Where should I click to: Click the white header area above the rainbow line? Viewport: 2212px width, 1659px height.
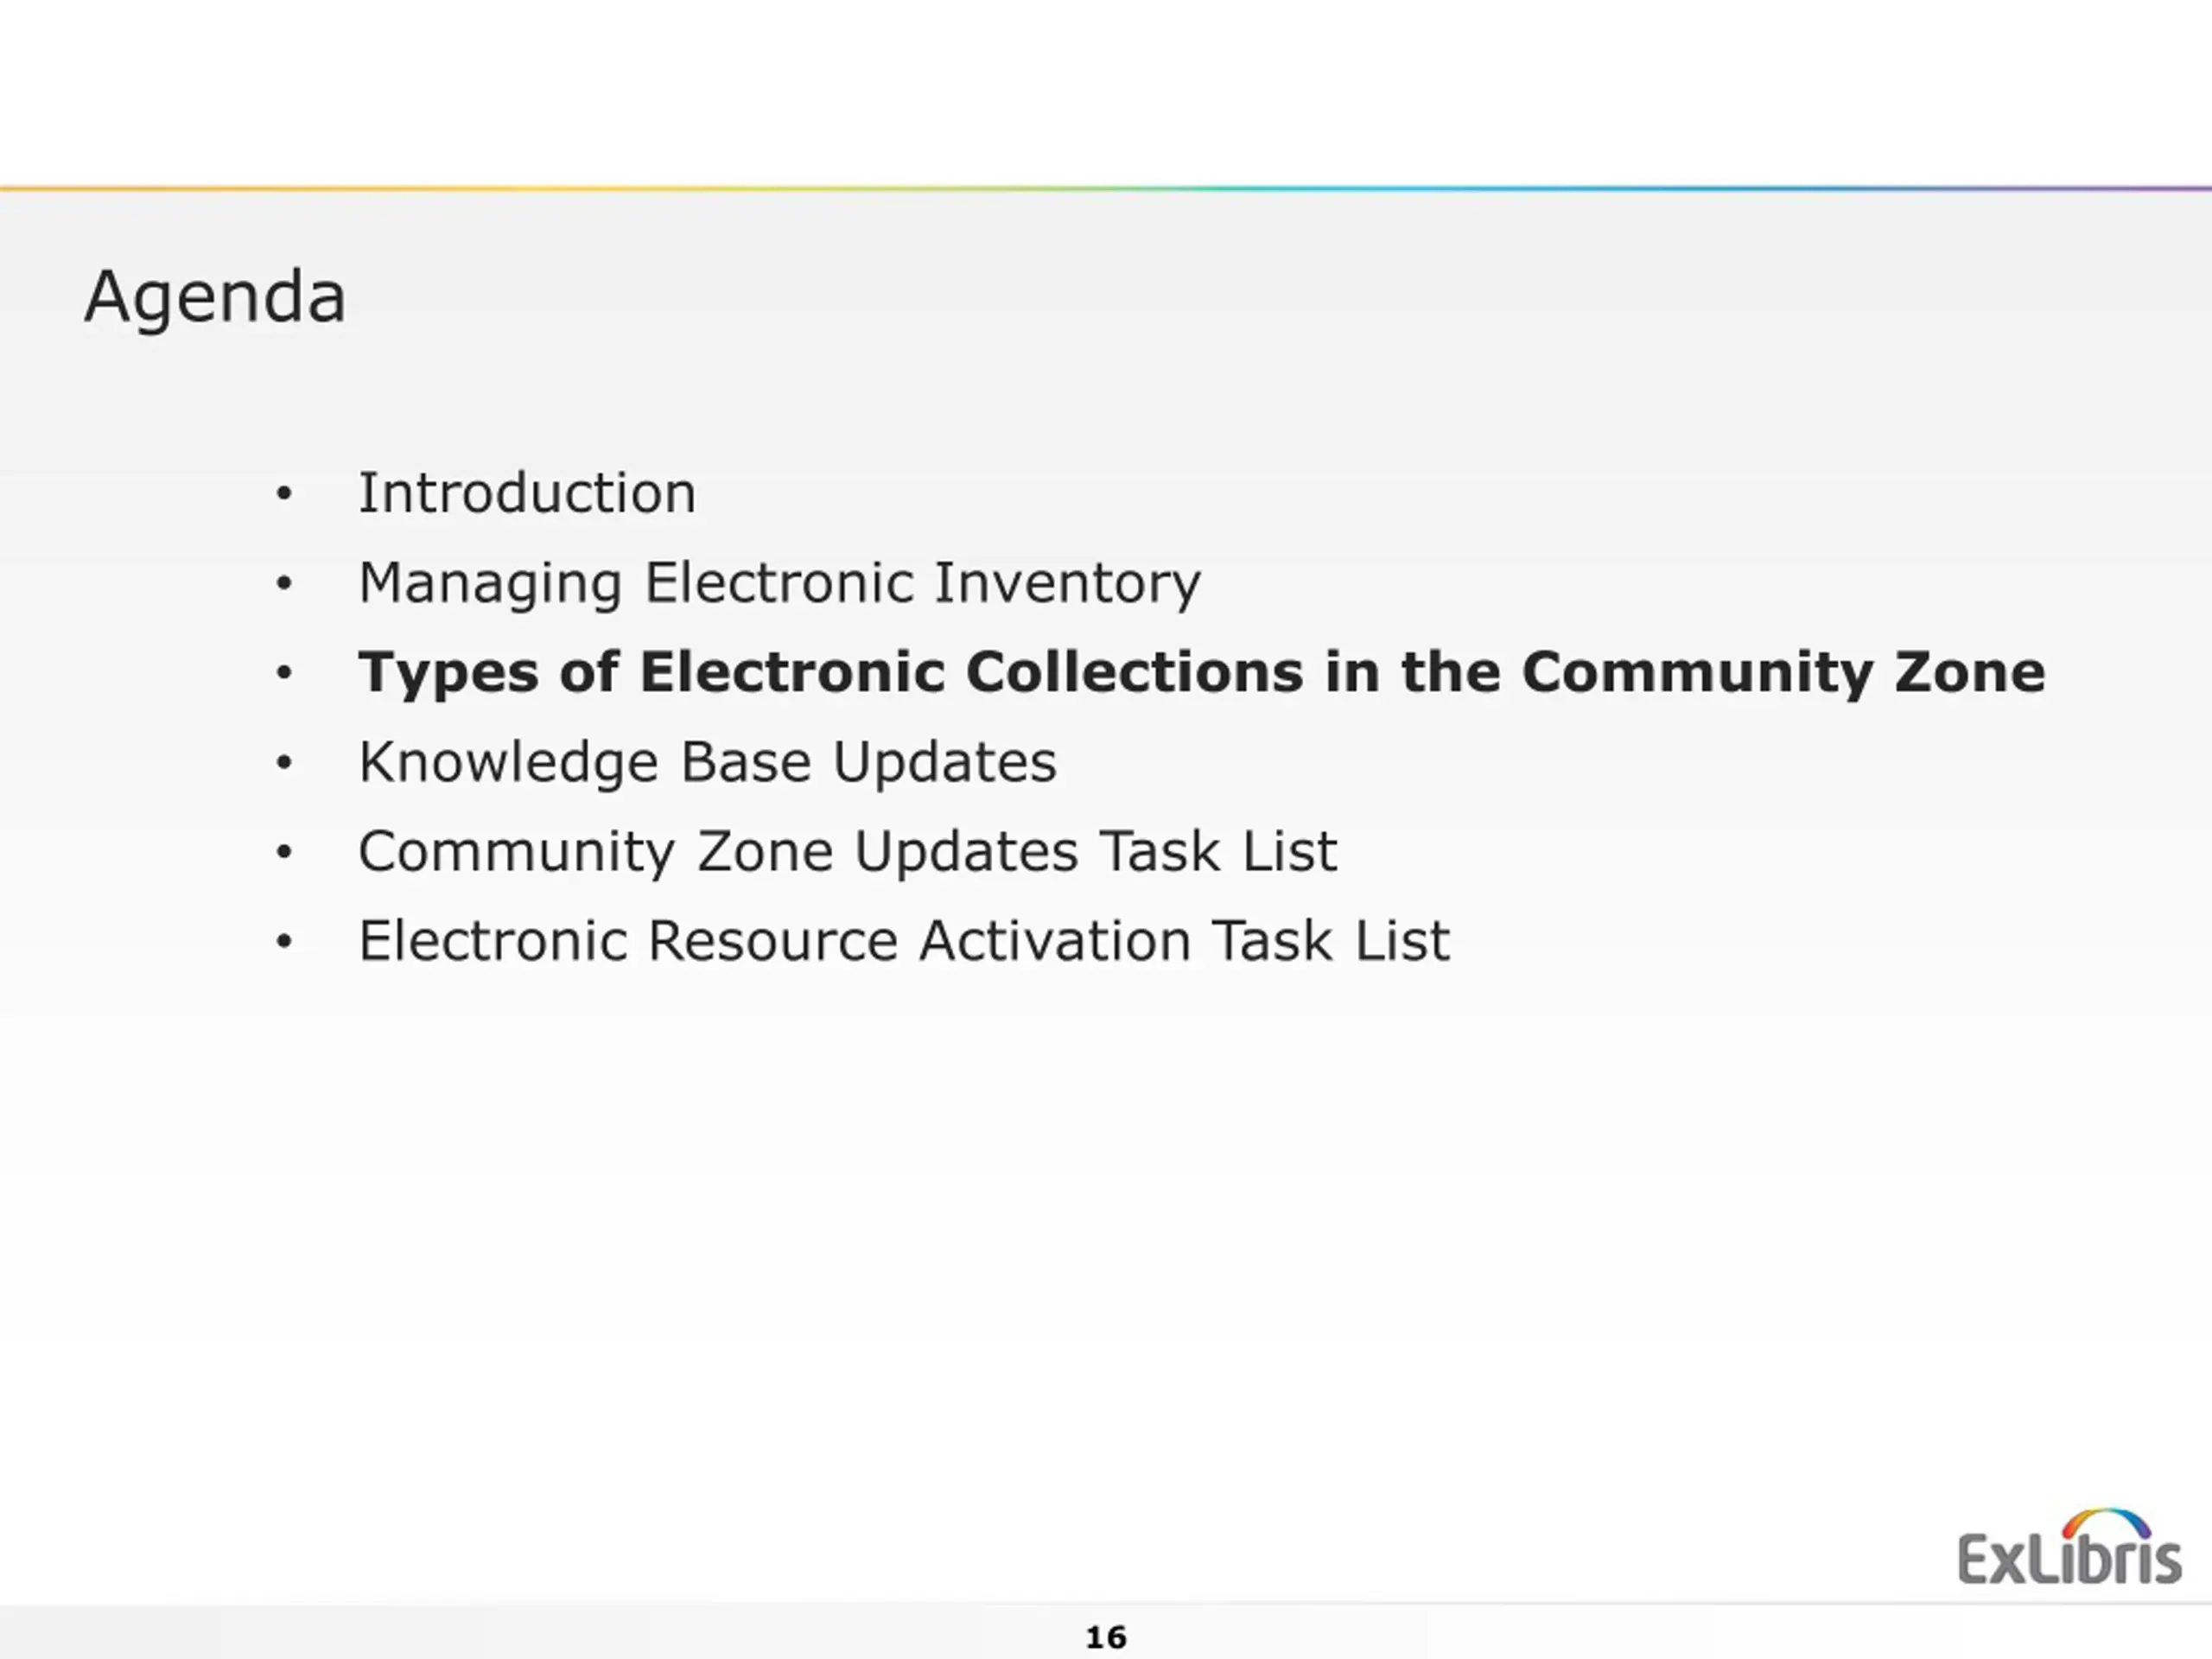[x=1106, y=92]
